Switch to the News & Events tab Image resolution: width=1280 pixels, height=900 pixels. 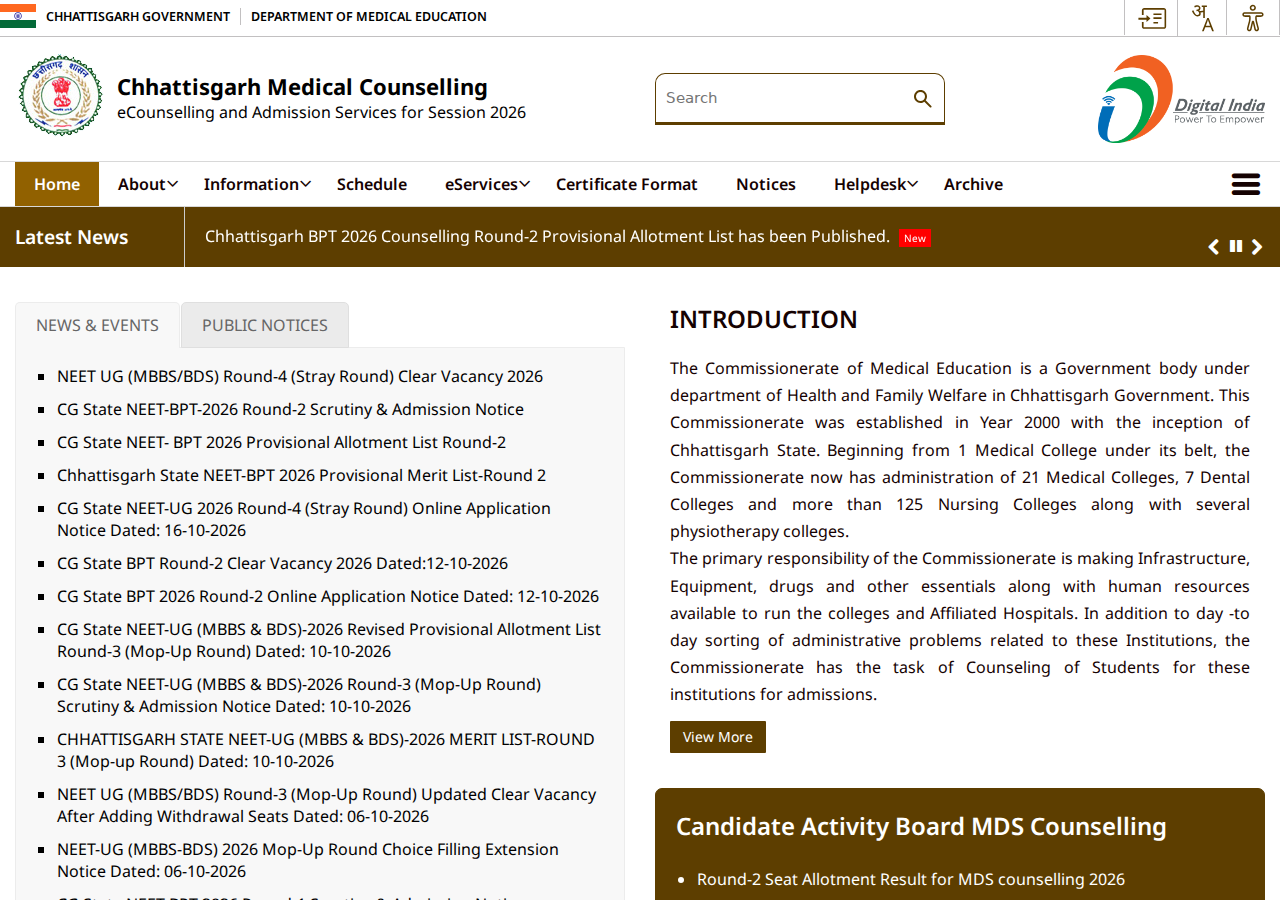(x=97, y=325)
